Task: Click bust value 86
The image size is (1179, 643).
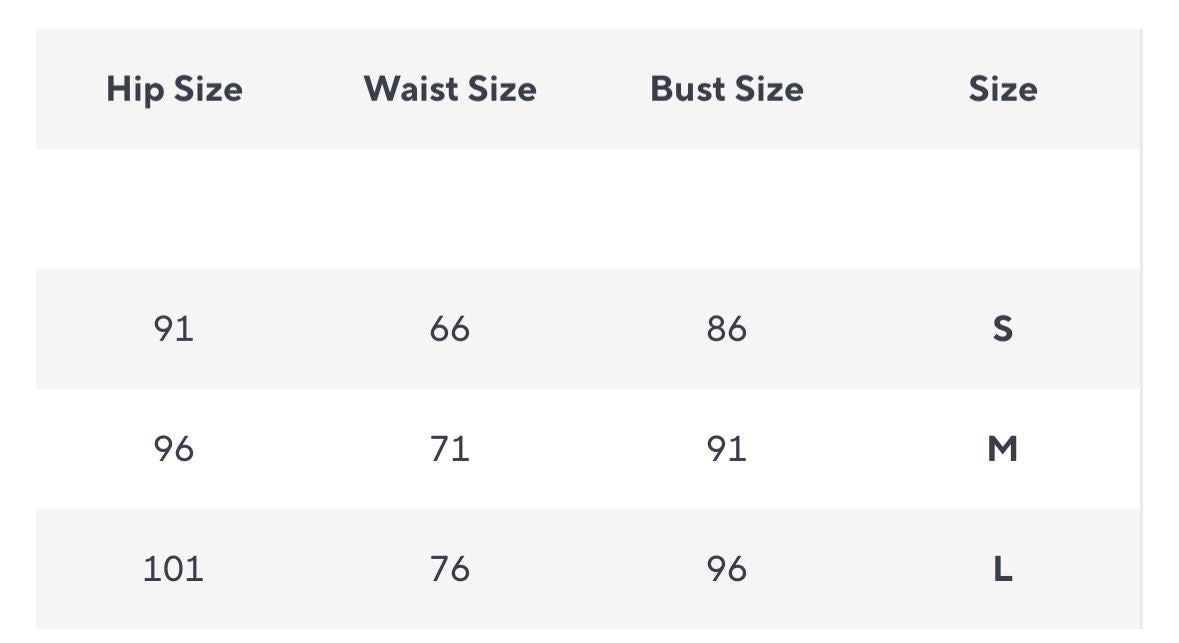Action: (726, 329)
